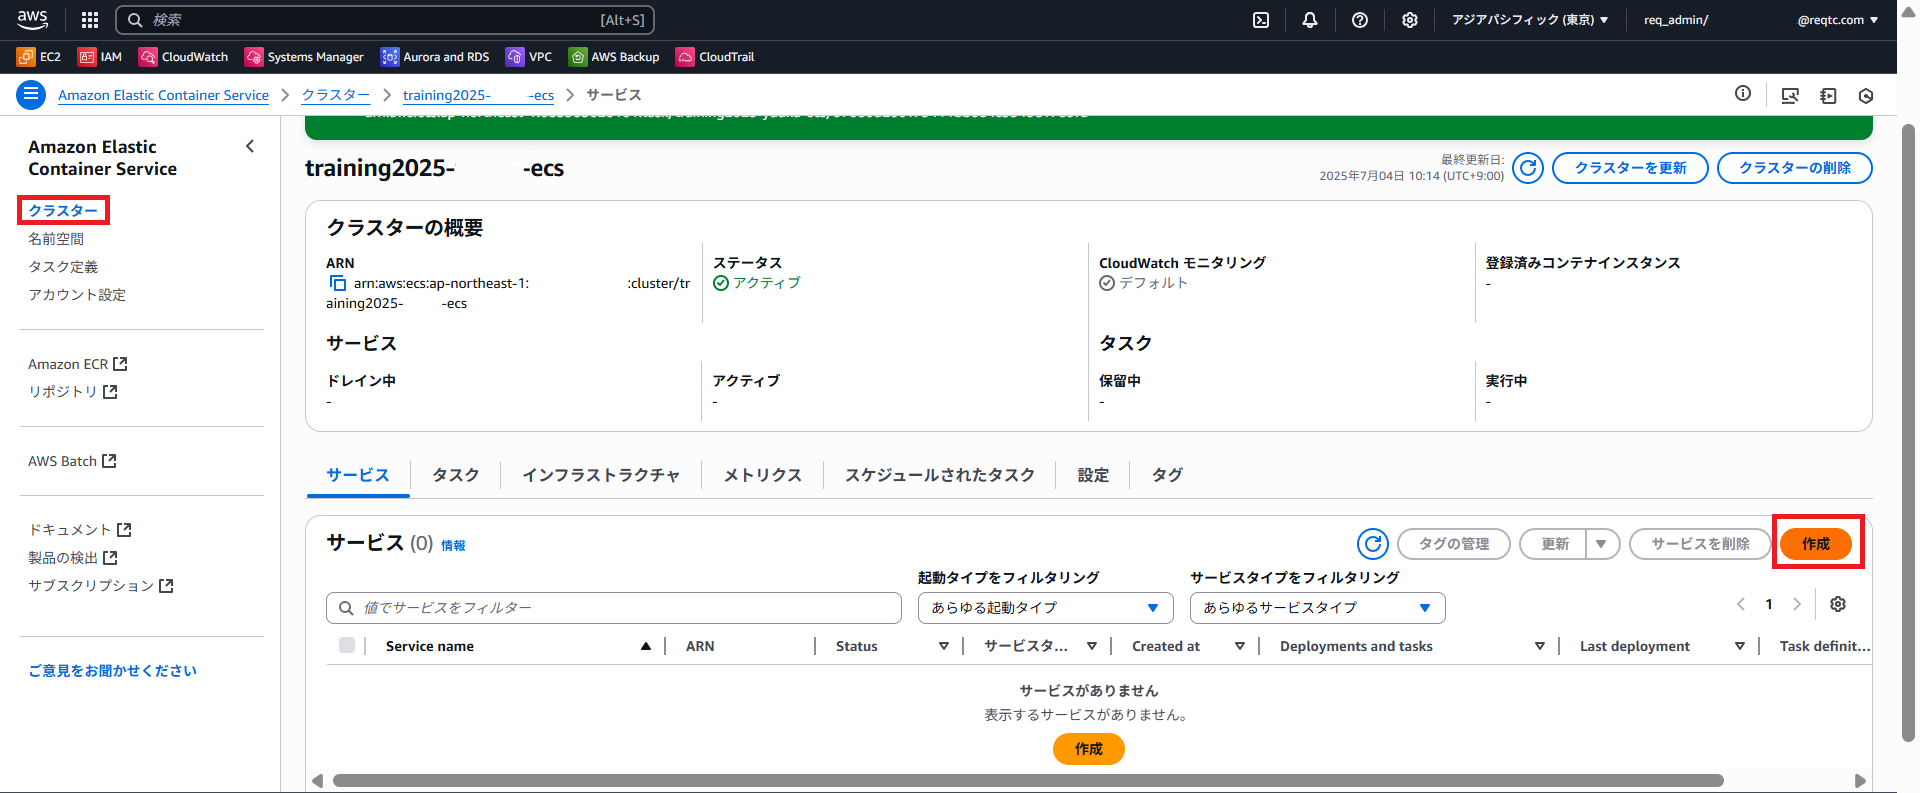Screen dimensions: 1920x793
Task: Click the orange 作成 button in services header
Action: [1816, 544]
